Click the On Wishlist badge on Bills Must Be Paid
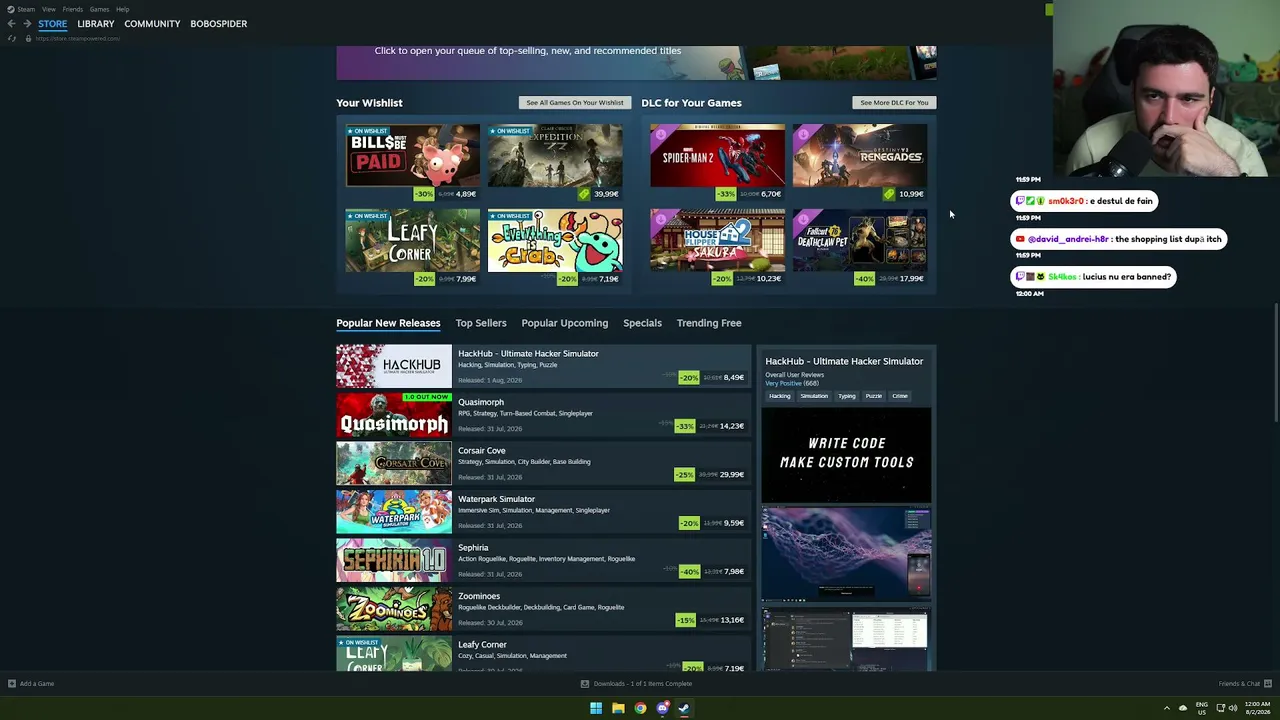 (x=367, y=131)
